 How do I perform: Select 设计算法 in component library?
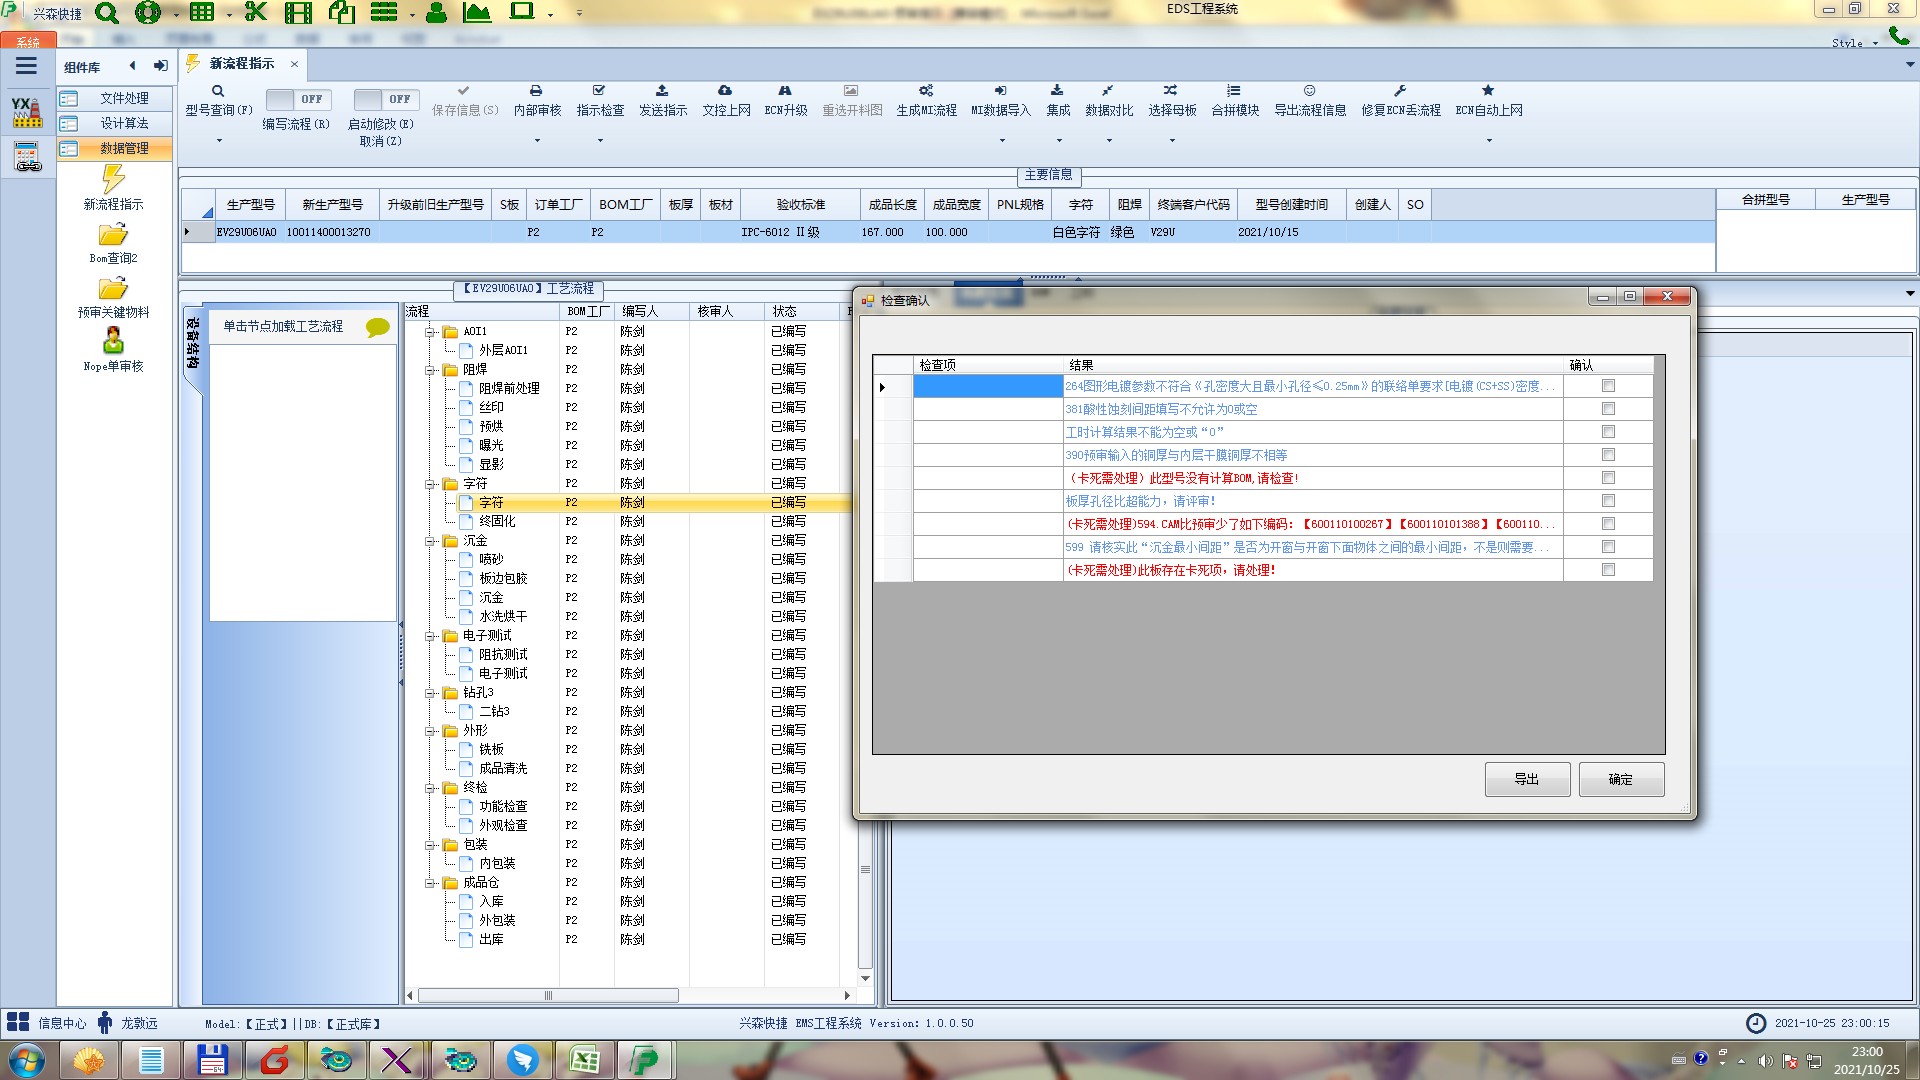point(124,123)
